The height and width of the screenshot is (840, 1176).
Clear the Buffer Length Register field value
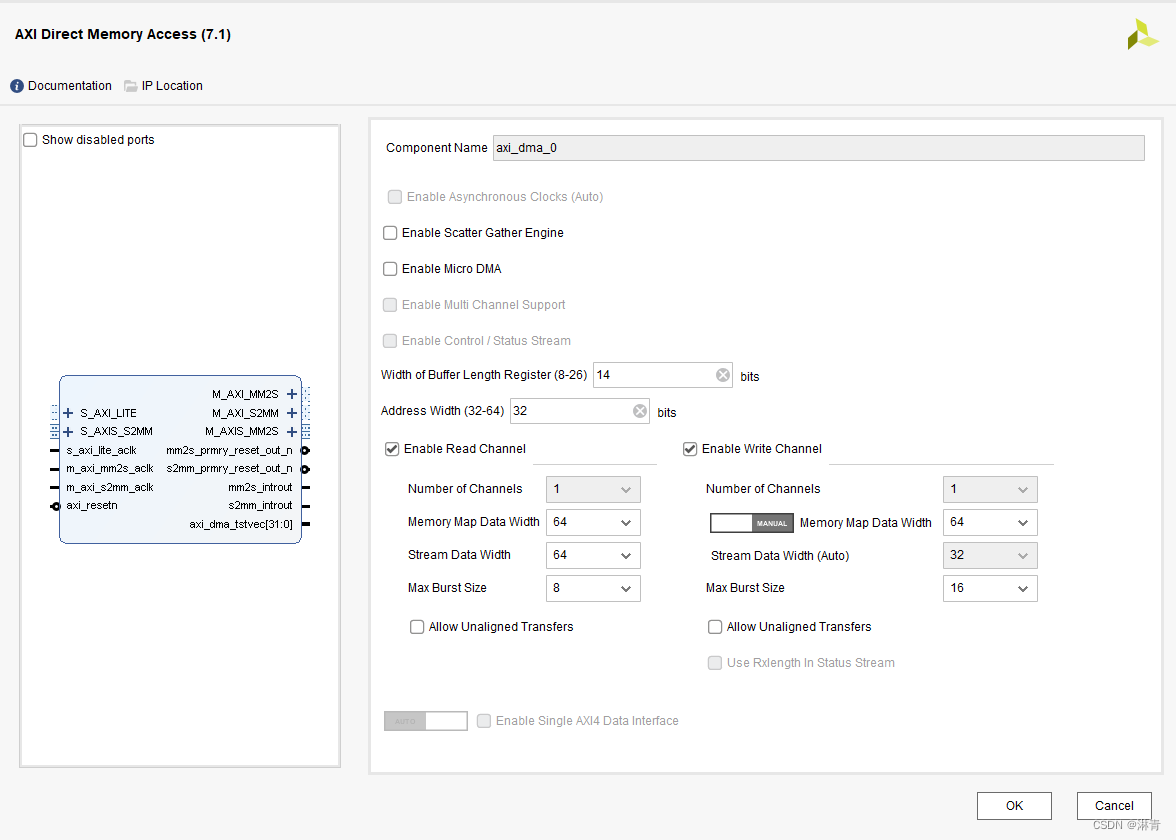pos(722,375)
